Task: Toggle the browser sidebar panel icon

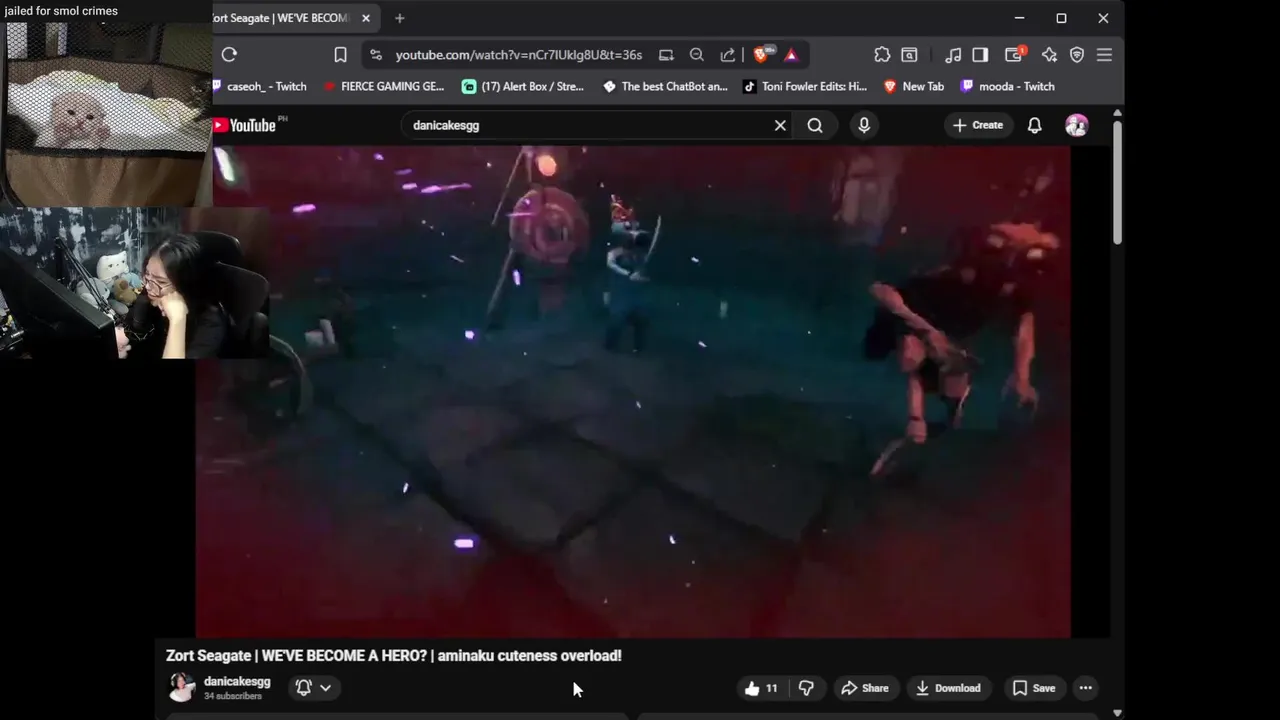Action: [980, 55]
